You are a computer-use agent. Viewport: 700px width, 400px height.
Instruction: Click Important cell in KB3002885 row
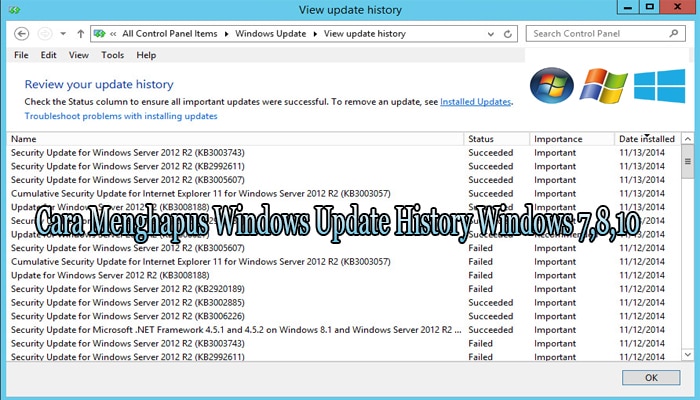(x=555, y=302)
